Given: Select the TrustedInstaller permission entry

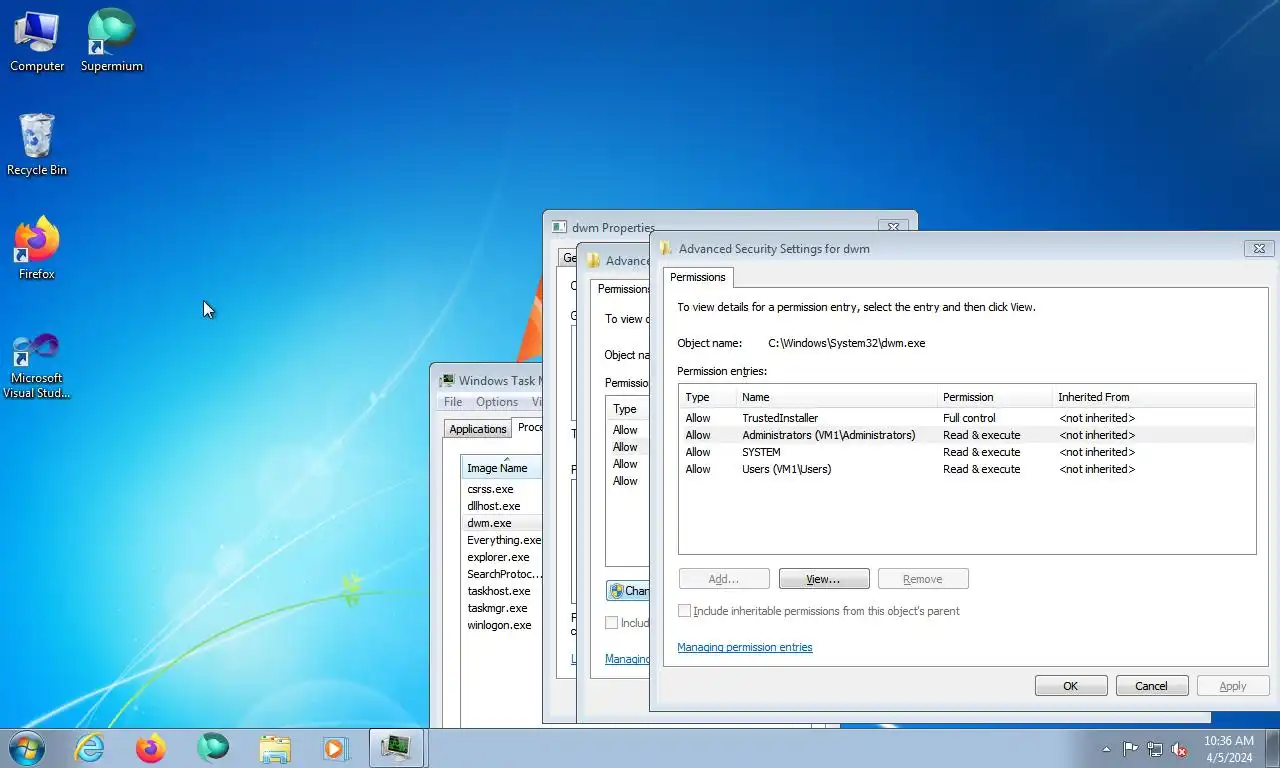Looking at the screenshot, I should [966, 418].
